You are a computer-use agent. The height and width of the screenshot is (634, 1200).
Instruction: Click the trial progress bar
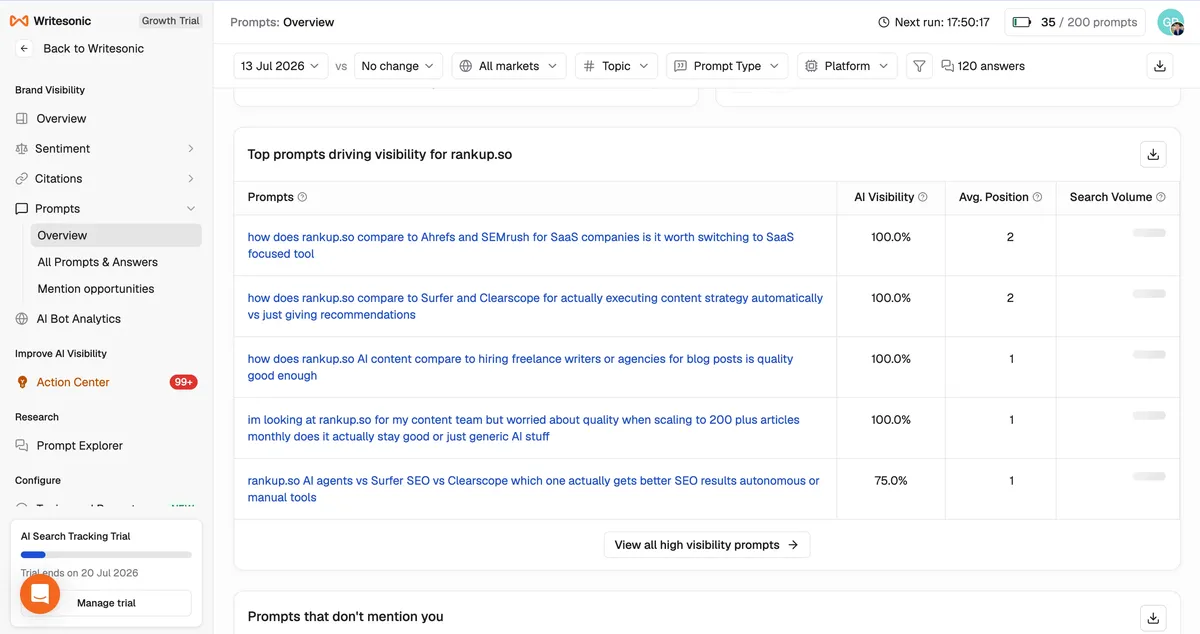(x=106, y=555)
